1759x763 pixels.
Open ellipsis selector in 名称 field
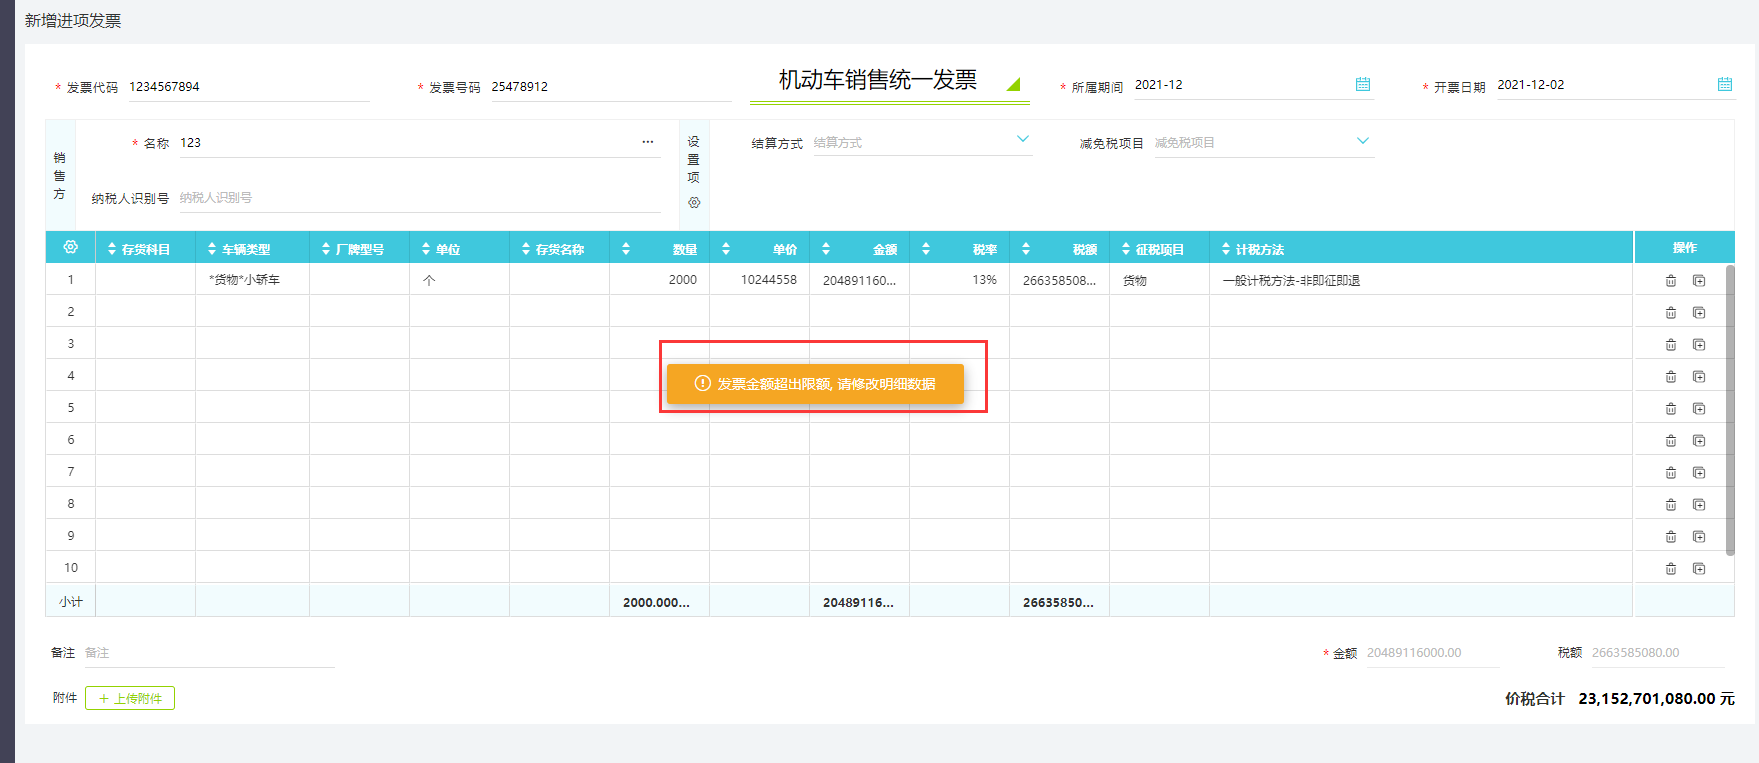tap(648, 142)
